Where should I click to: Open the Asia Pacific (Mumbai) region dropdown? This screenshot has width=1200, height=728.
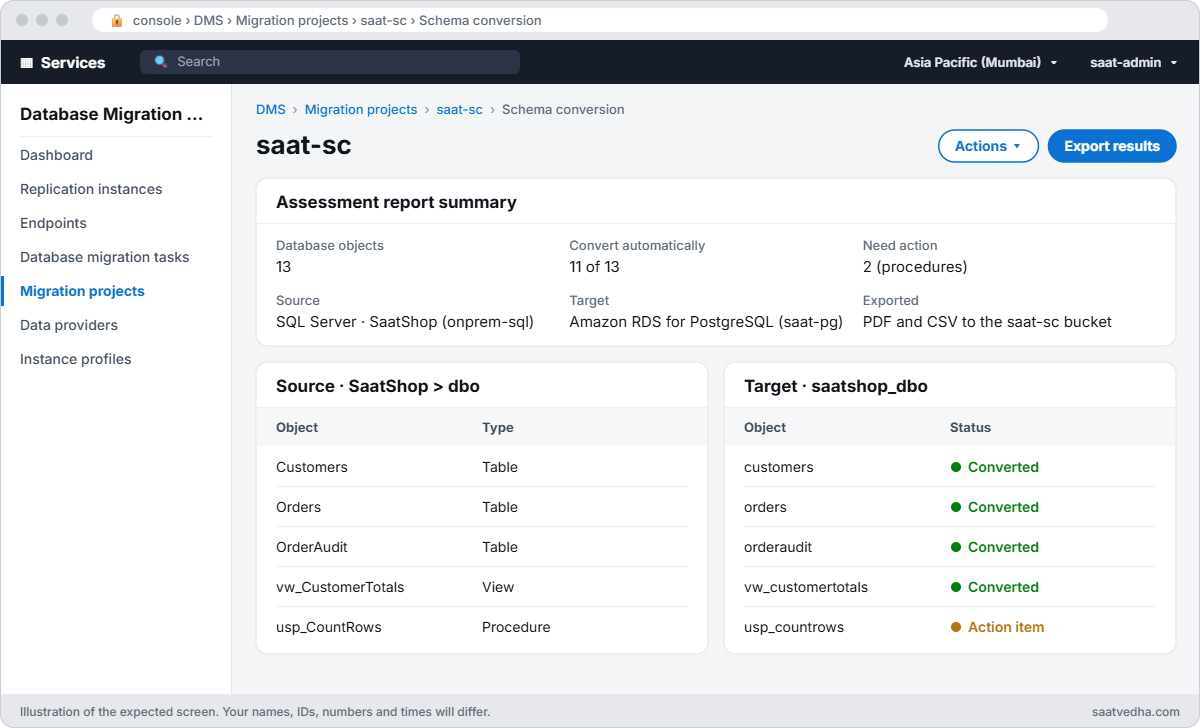click(980, 62)
